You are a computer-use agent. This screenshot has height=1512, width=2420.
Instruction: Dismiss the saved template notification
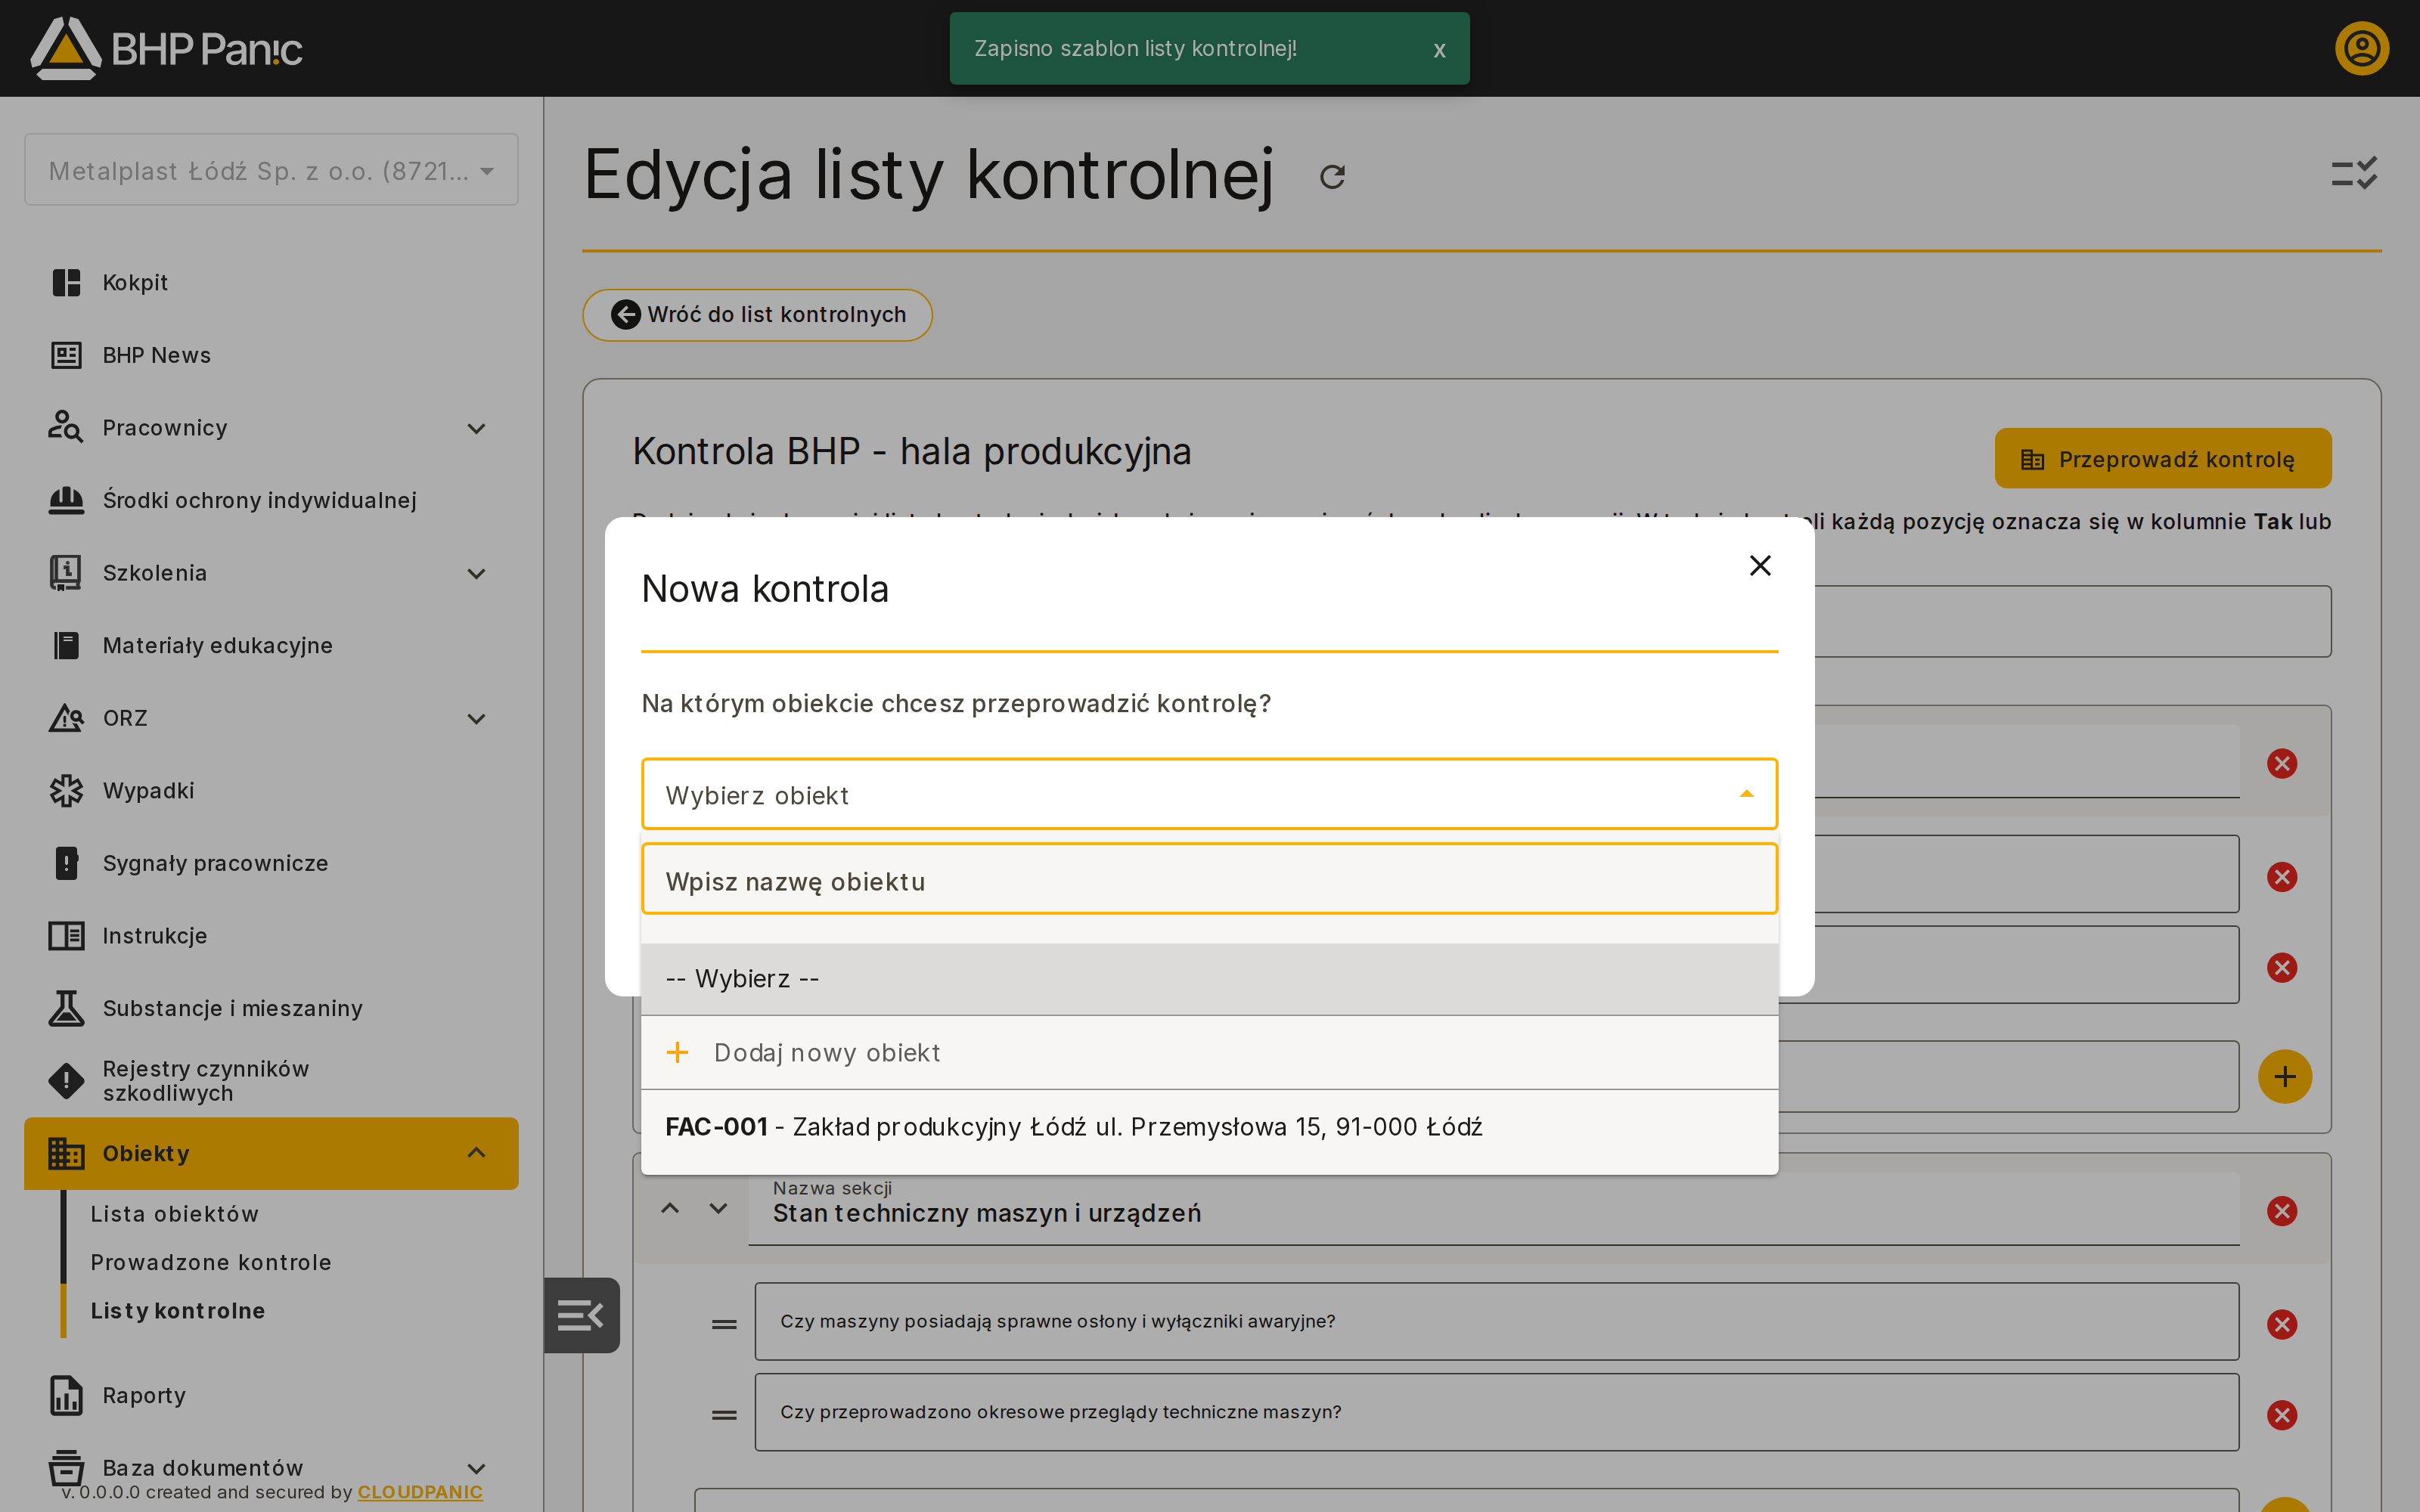pyautogui.click(x=1439, y=50)
